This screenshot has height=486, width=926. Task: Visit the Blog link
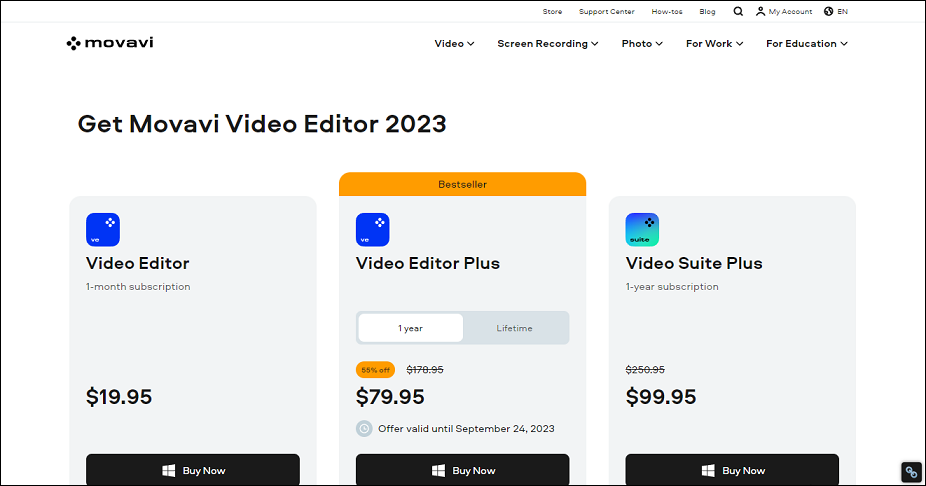coord(707,11)
